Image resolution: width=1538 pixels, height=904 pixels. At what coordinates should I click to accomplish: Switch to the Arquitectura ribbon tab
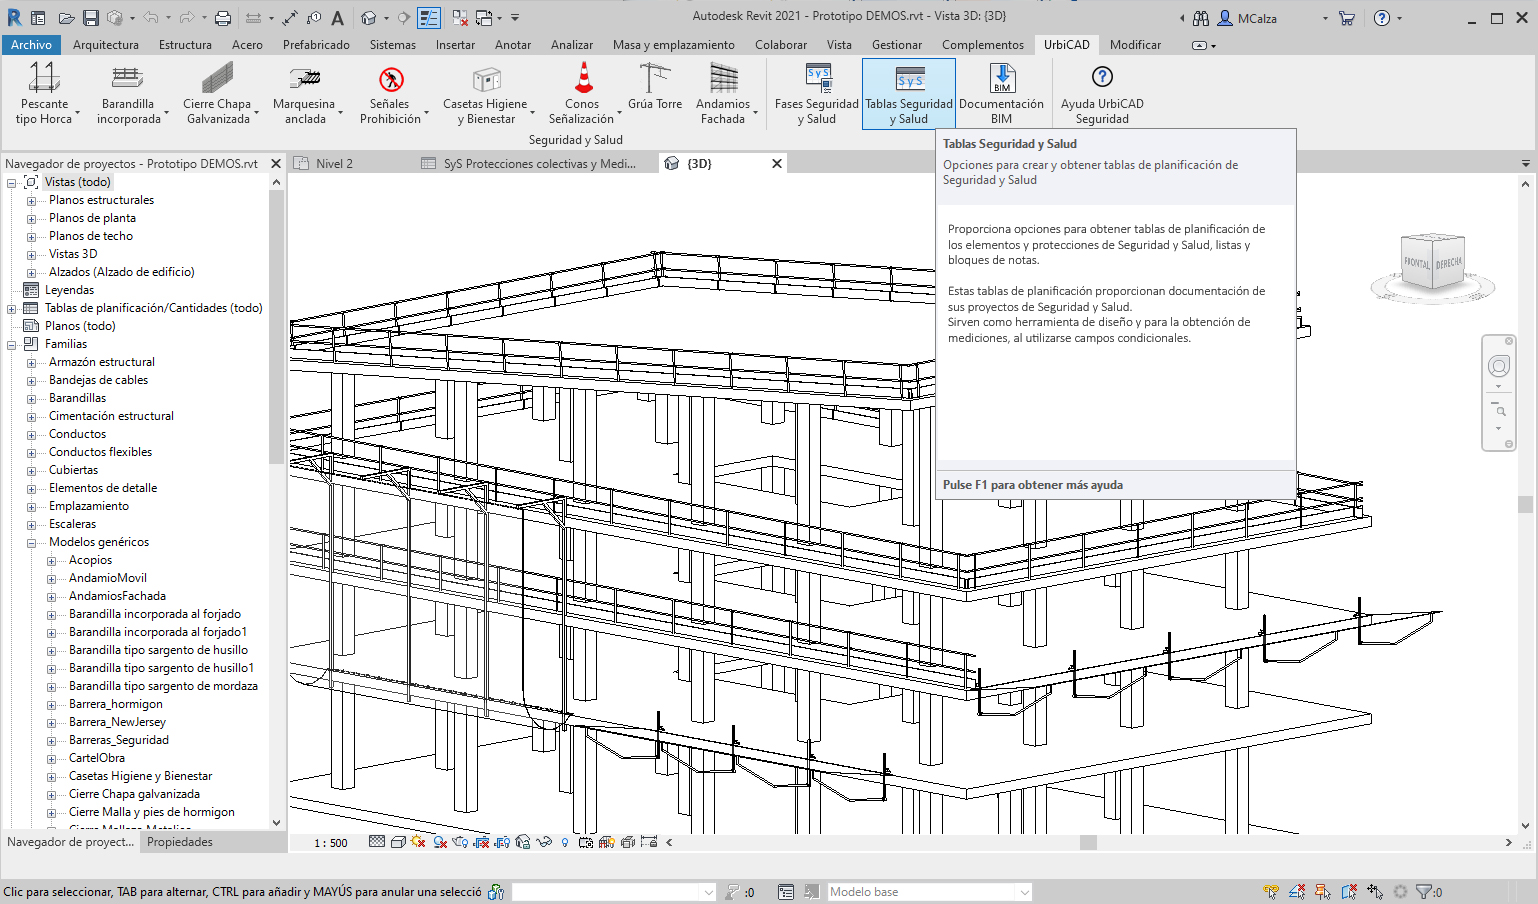click(106, 45)
